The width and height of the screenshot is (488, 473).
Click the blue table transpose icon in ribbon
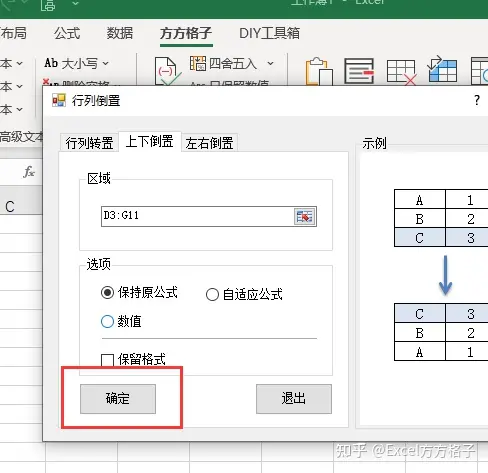tap(442, 69)
